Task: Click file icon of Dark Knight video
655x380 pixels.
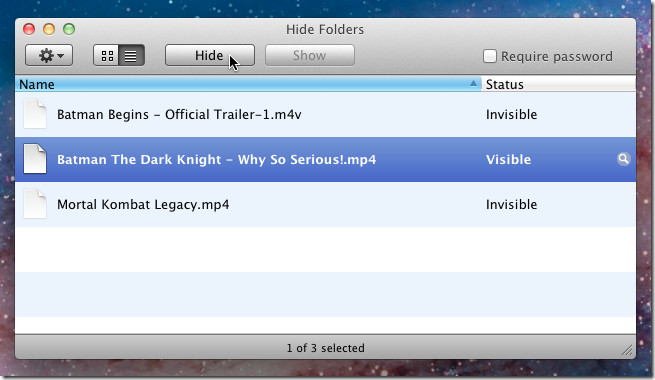Action: pos(35,159)
